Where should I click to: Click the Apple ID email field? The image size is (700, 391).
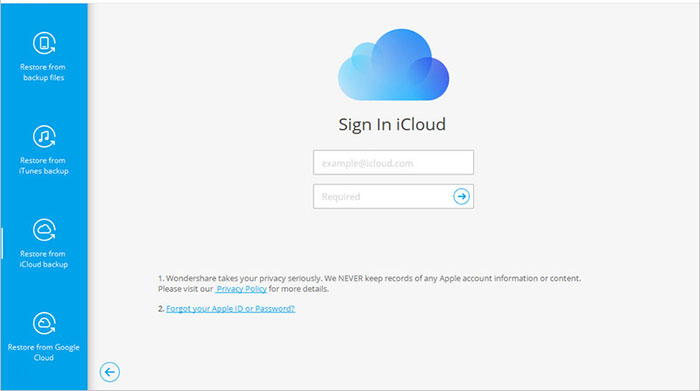[393, 162]
